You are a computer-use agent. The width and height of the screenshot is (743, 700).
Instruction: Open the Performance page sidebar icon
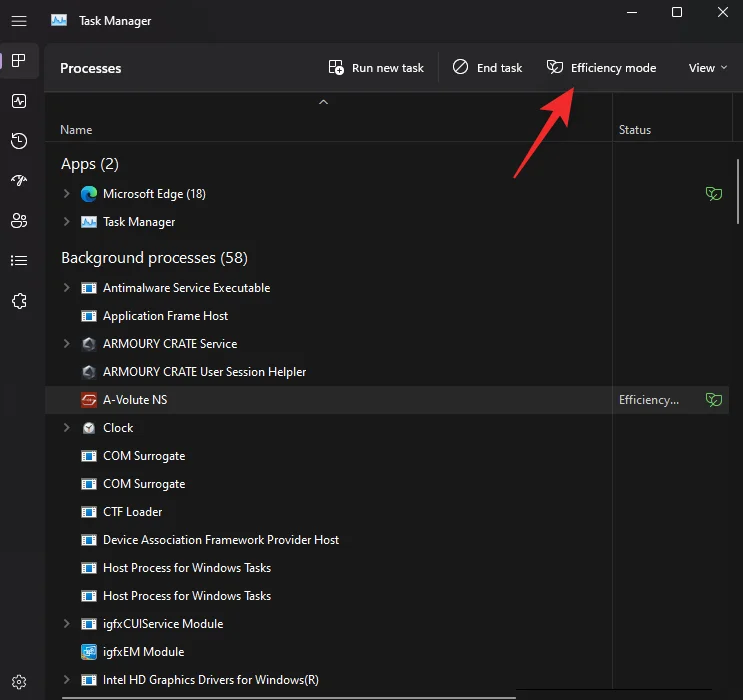pos(19,101)
